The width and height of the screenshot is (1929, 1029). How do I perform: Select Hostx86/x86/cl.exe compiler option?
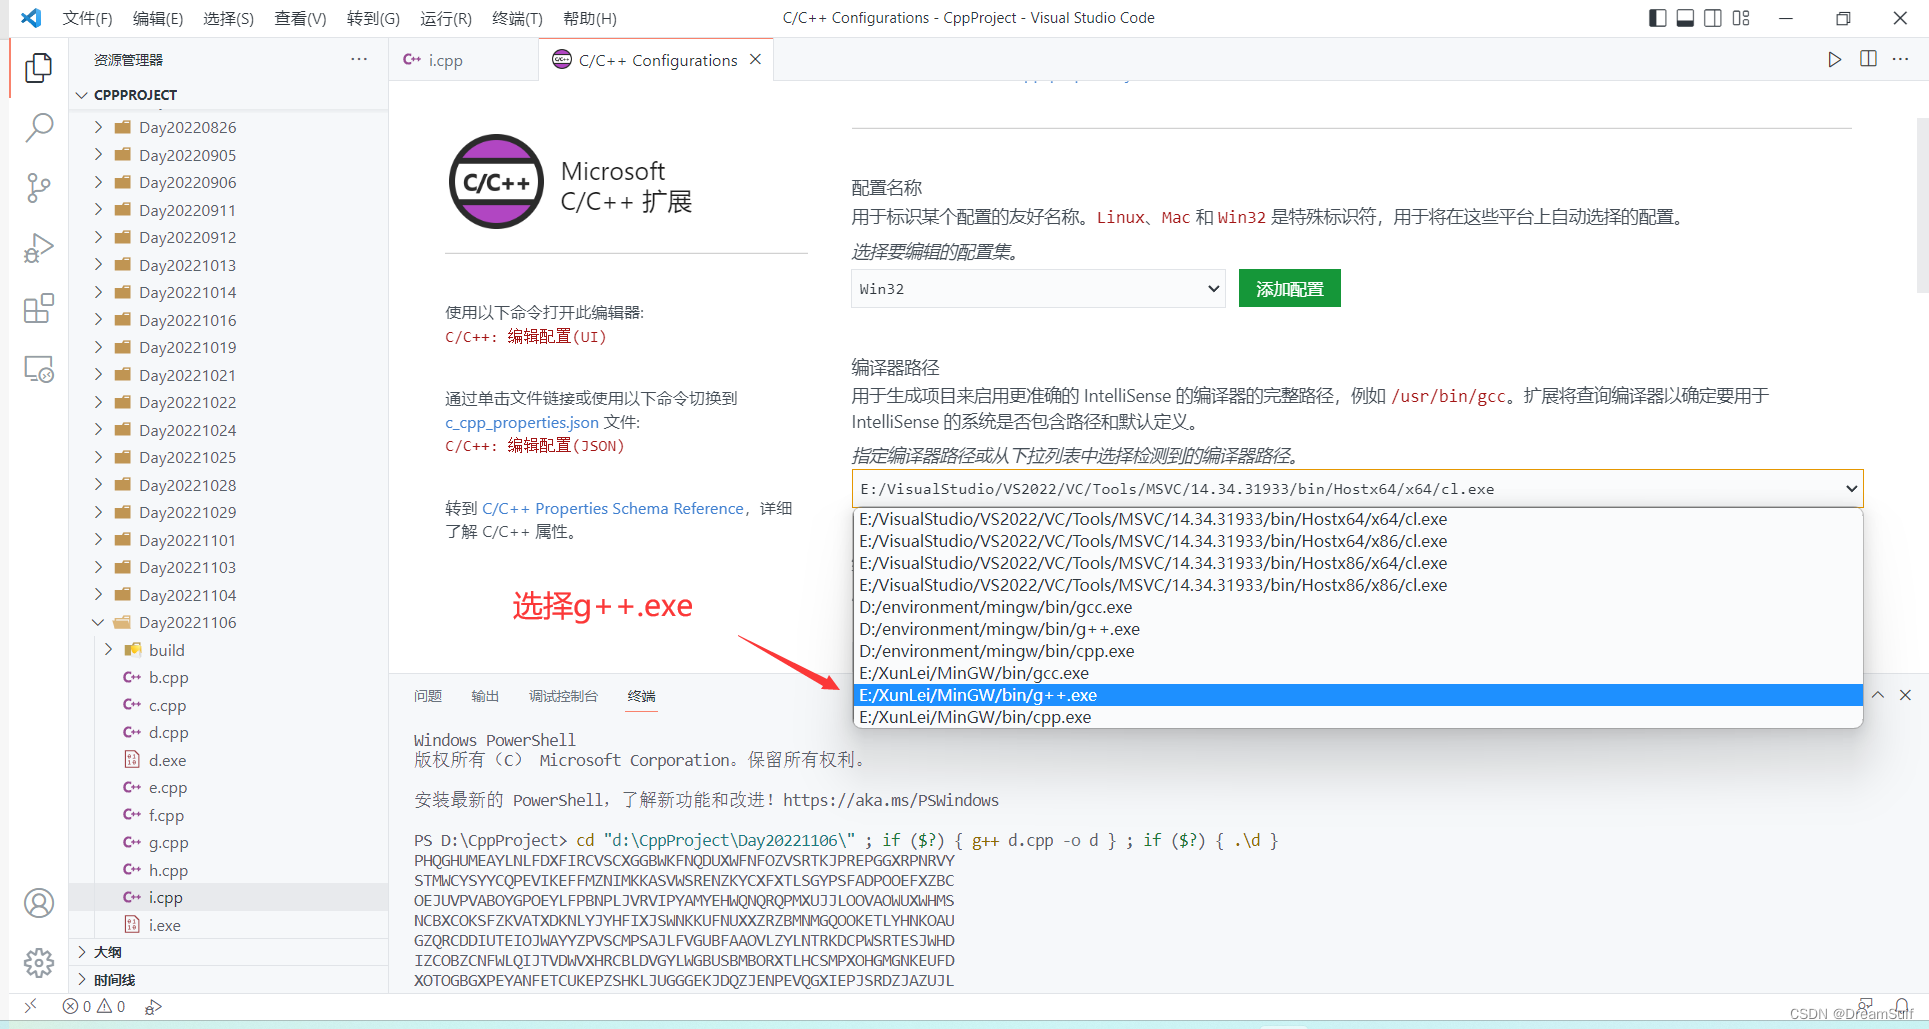coord(1358,585)
